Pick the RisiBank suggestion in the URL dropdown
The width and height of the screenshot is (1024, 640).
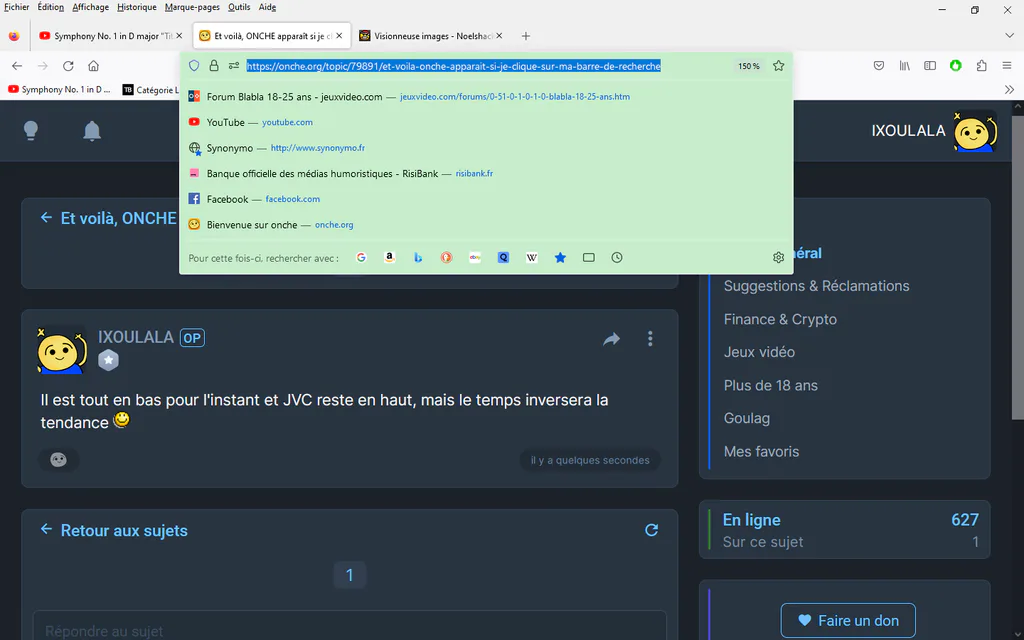click(486, 173)
